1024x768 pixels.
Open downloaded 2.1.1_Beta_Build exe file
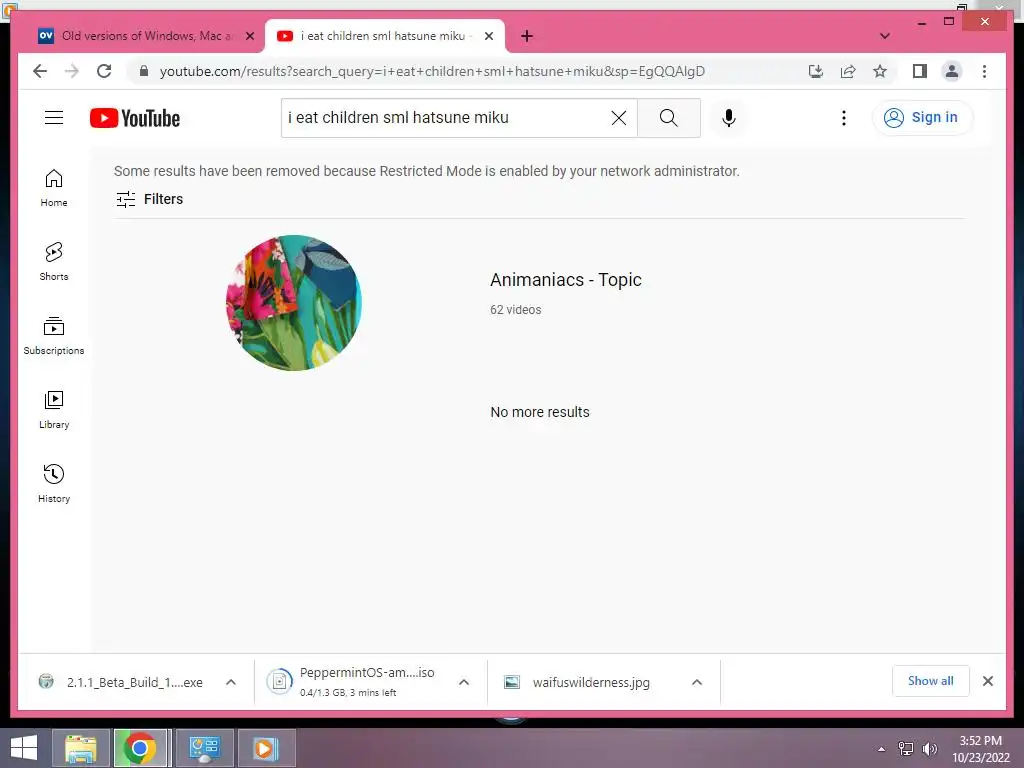[124, 682]
